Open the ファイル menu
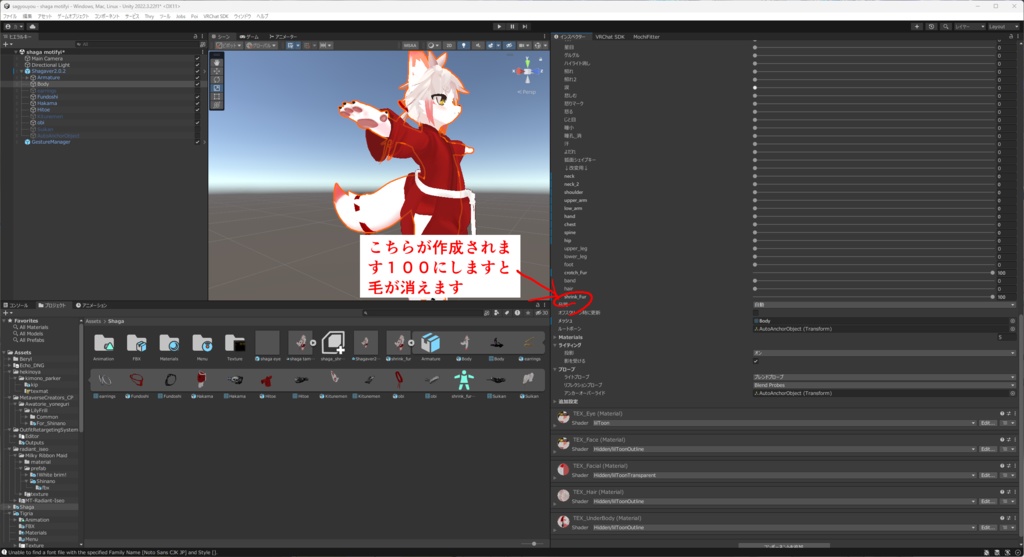The height and width of the screenshot is (557, 1024). [x=10, y=16]
